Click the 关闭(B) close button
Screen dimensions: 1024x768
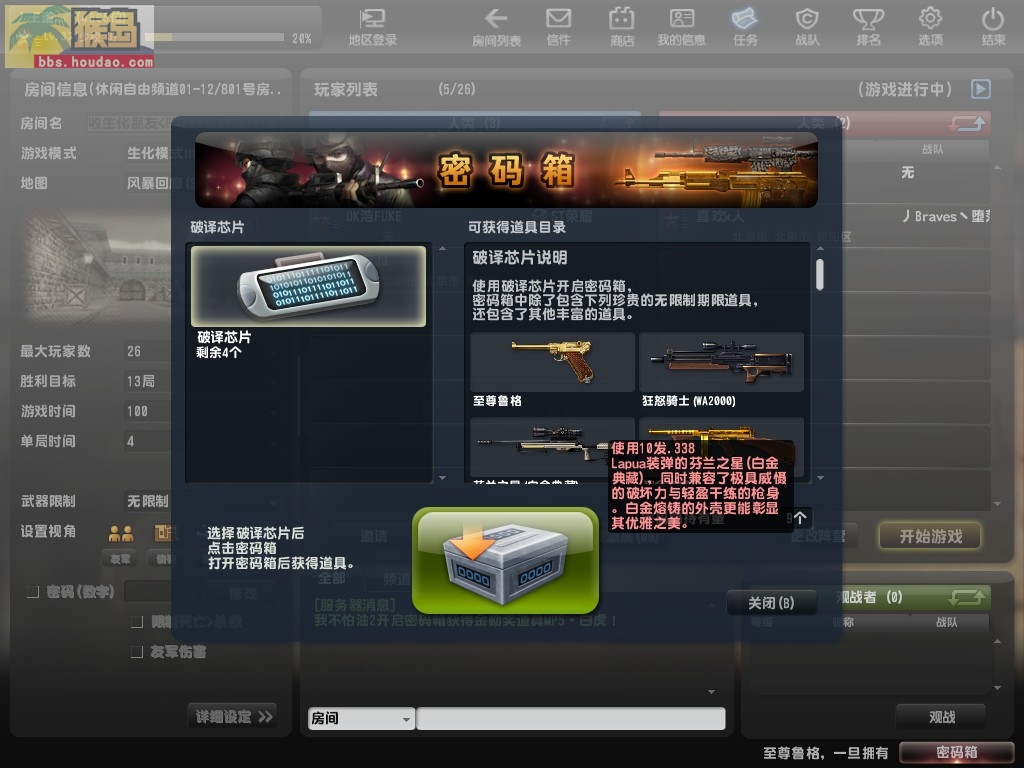771,603
